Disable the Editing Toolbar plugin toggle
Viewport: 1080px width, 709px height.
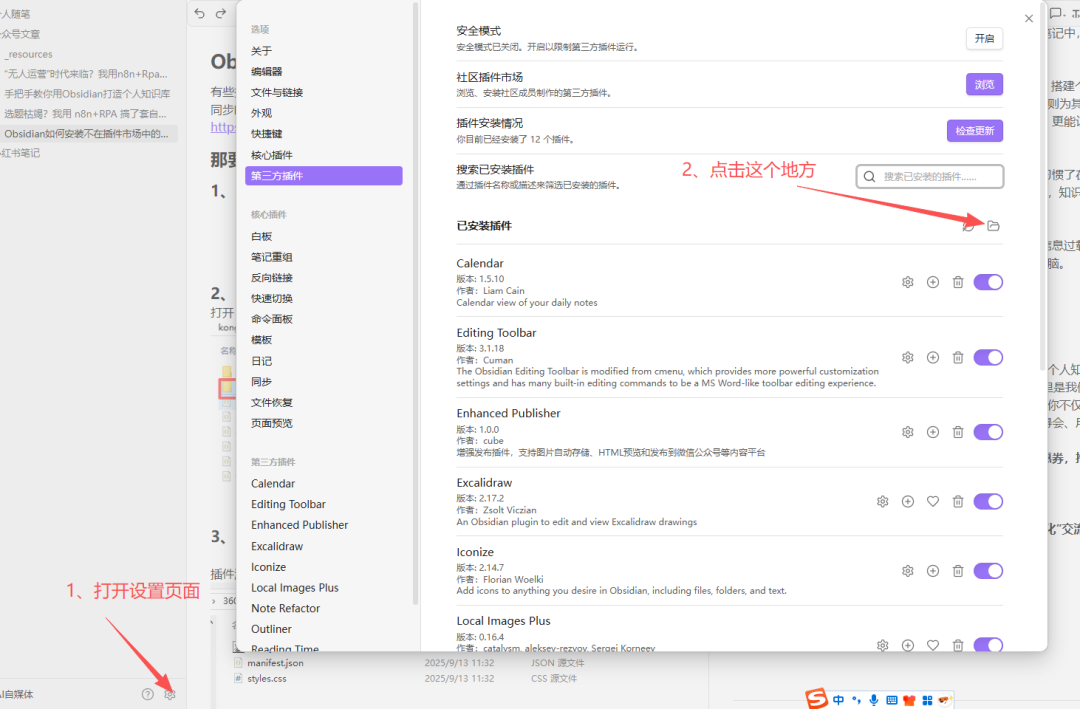[x=988, y=358]
